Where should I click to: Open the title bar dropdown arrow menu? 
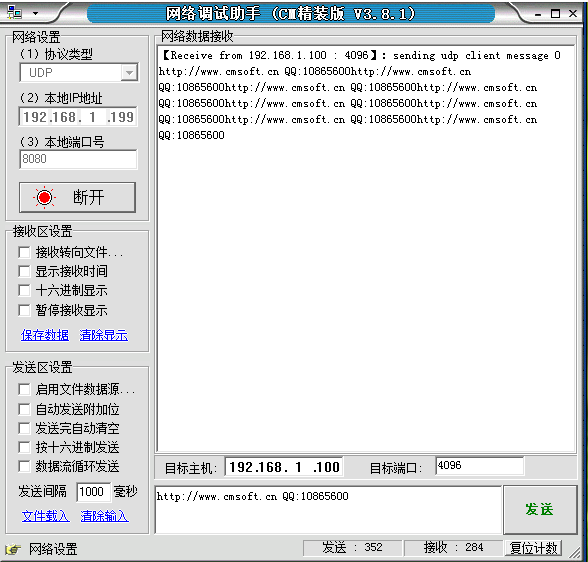pos(36,13)
